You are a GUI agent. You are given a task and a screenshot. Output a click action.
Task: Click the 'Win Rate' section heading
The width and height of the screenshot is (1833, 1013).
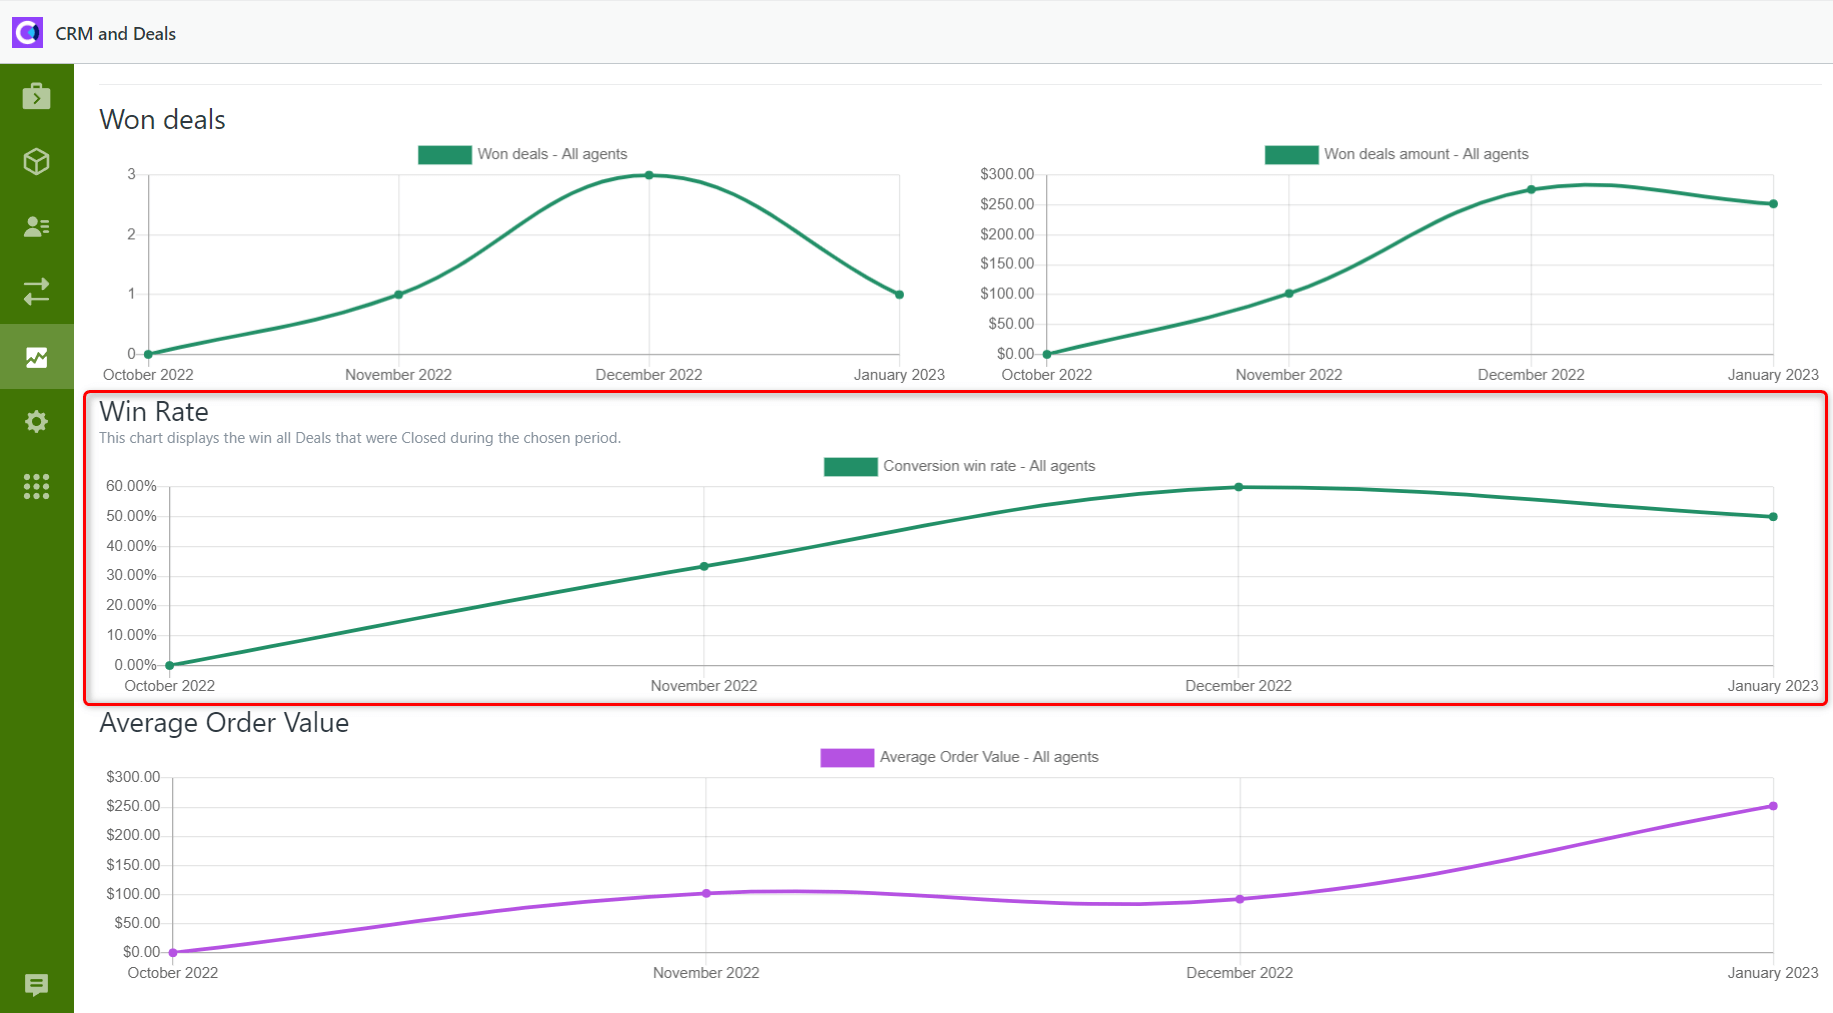click(x=154, y=412)
